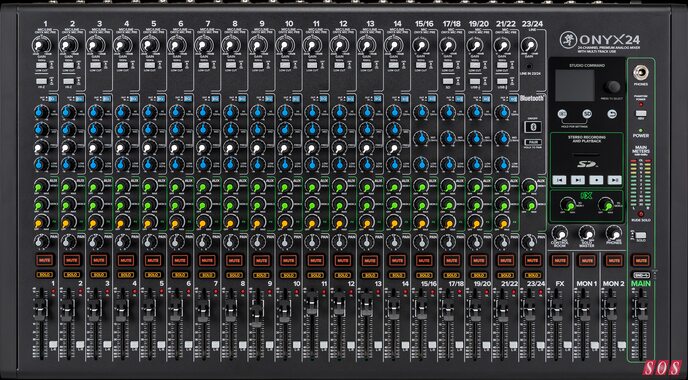The image size is (688, 380).
Task: Adjust channel 2 green Aux 1 knob
Action: tap(68, 186)
